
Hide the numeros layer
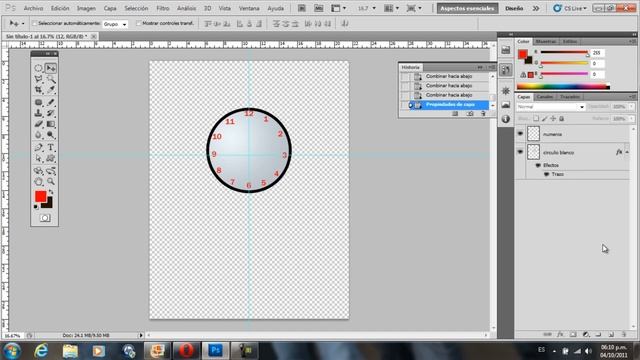[x=520, y=133]
